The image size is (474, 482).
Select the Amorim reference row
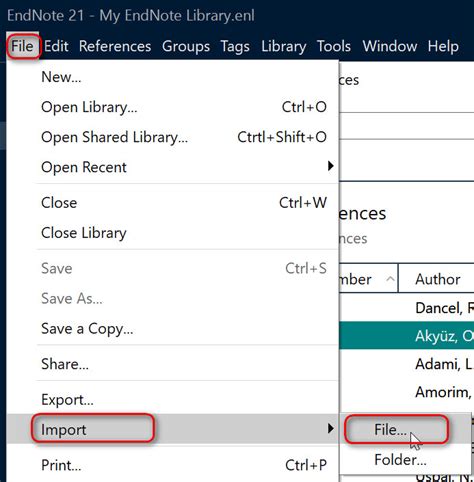pyautogui.click(x=407, y=392)
